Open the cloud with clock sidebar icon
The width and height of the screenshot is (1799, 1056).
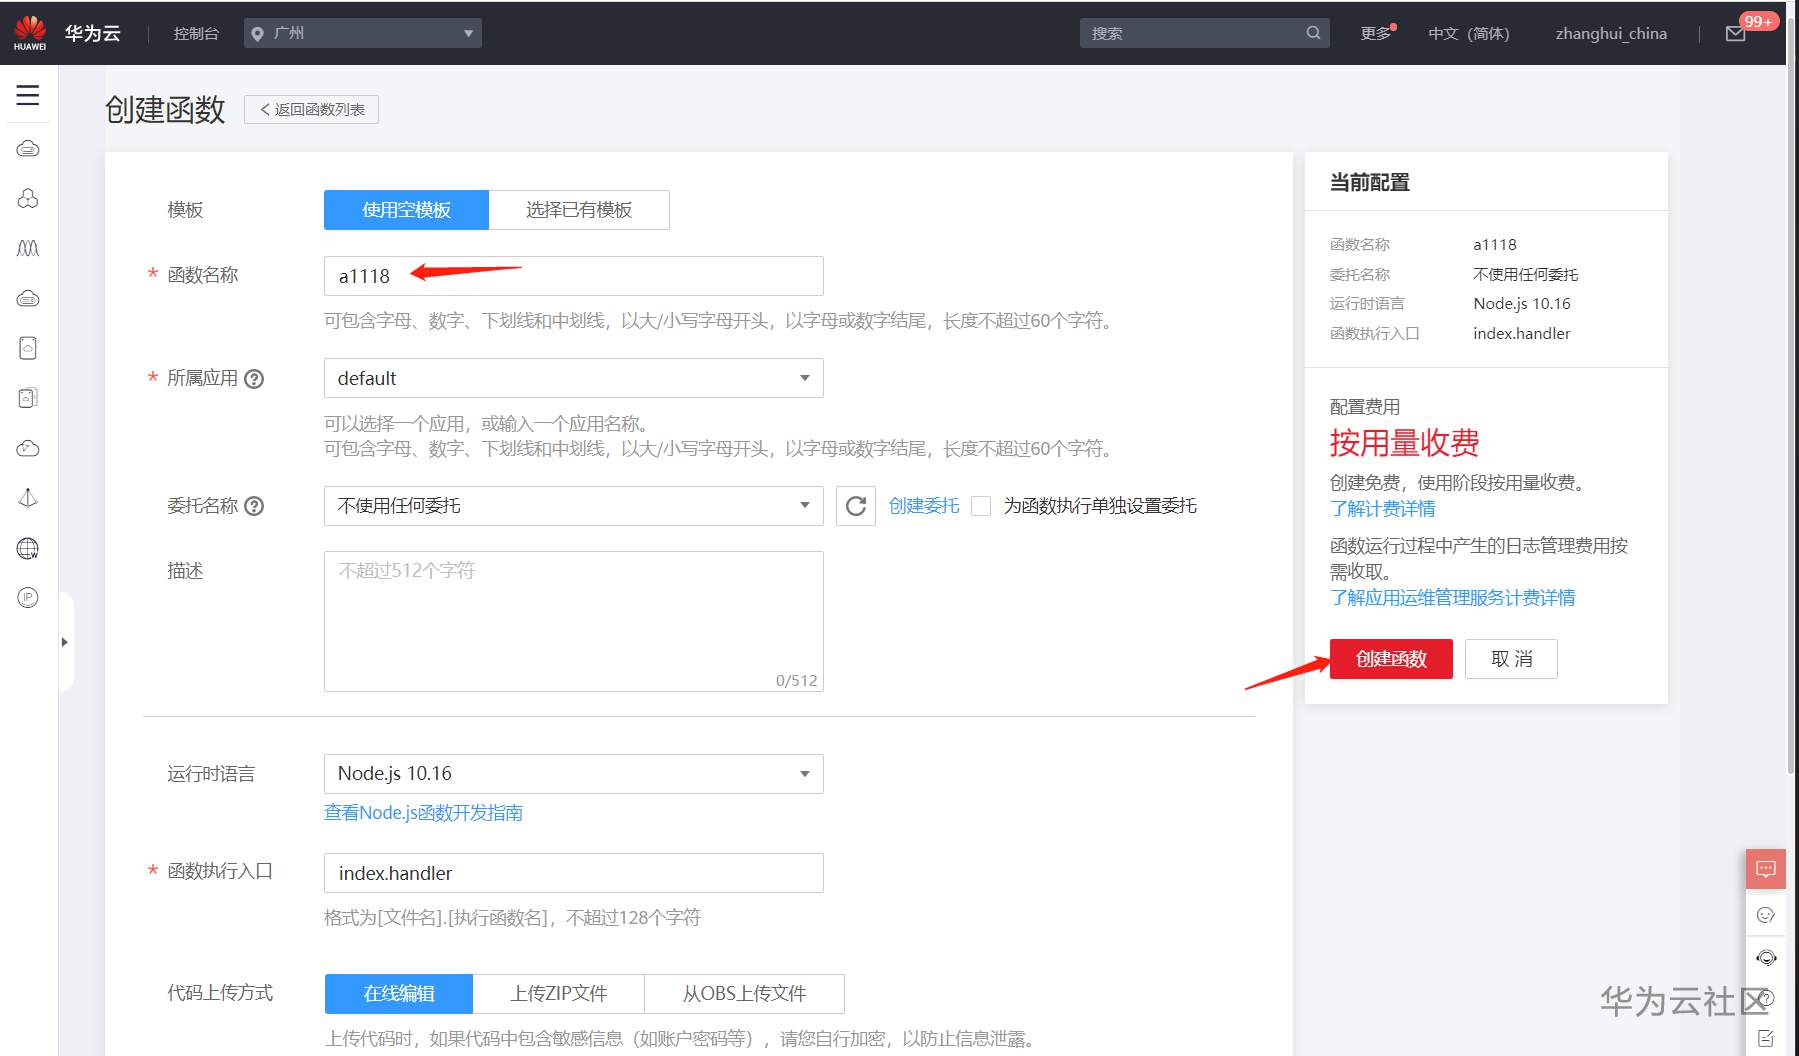tap(28, 448)
